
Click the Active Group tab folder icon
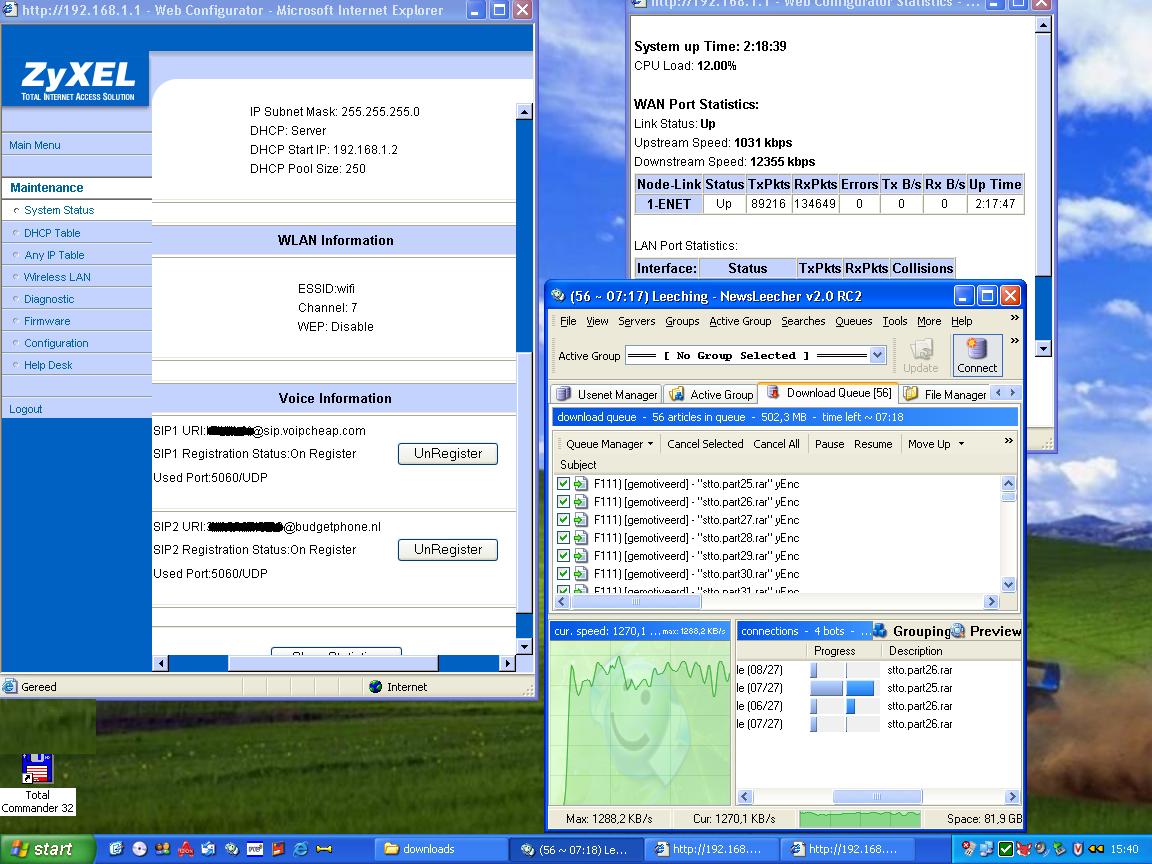click(x=677, y=394)
